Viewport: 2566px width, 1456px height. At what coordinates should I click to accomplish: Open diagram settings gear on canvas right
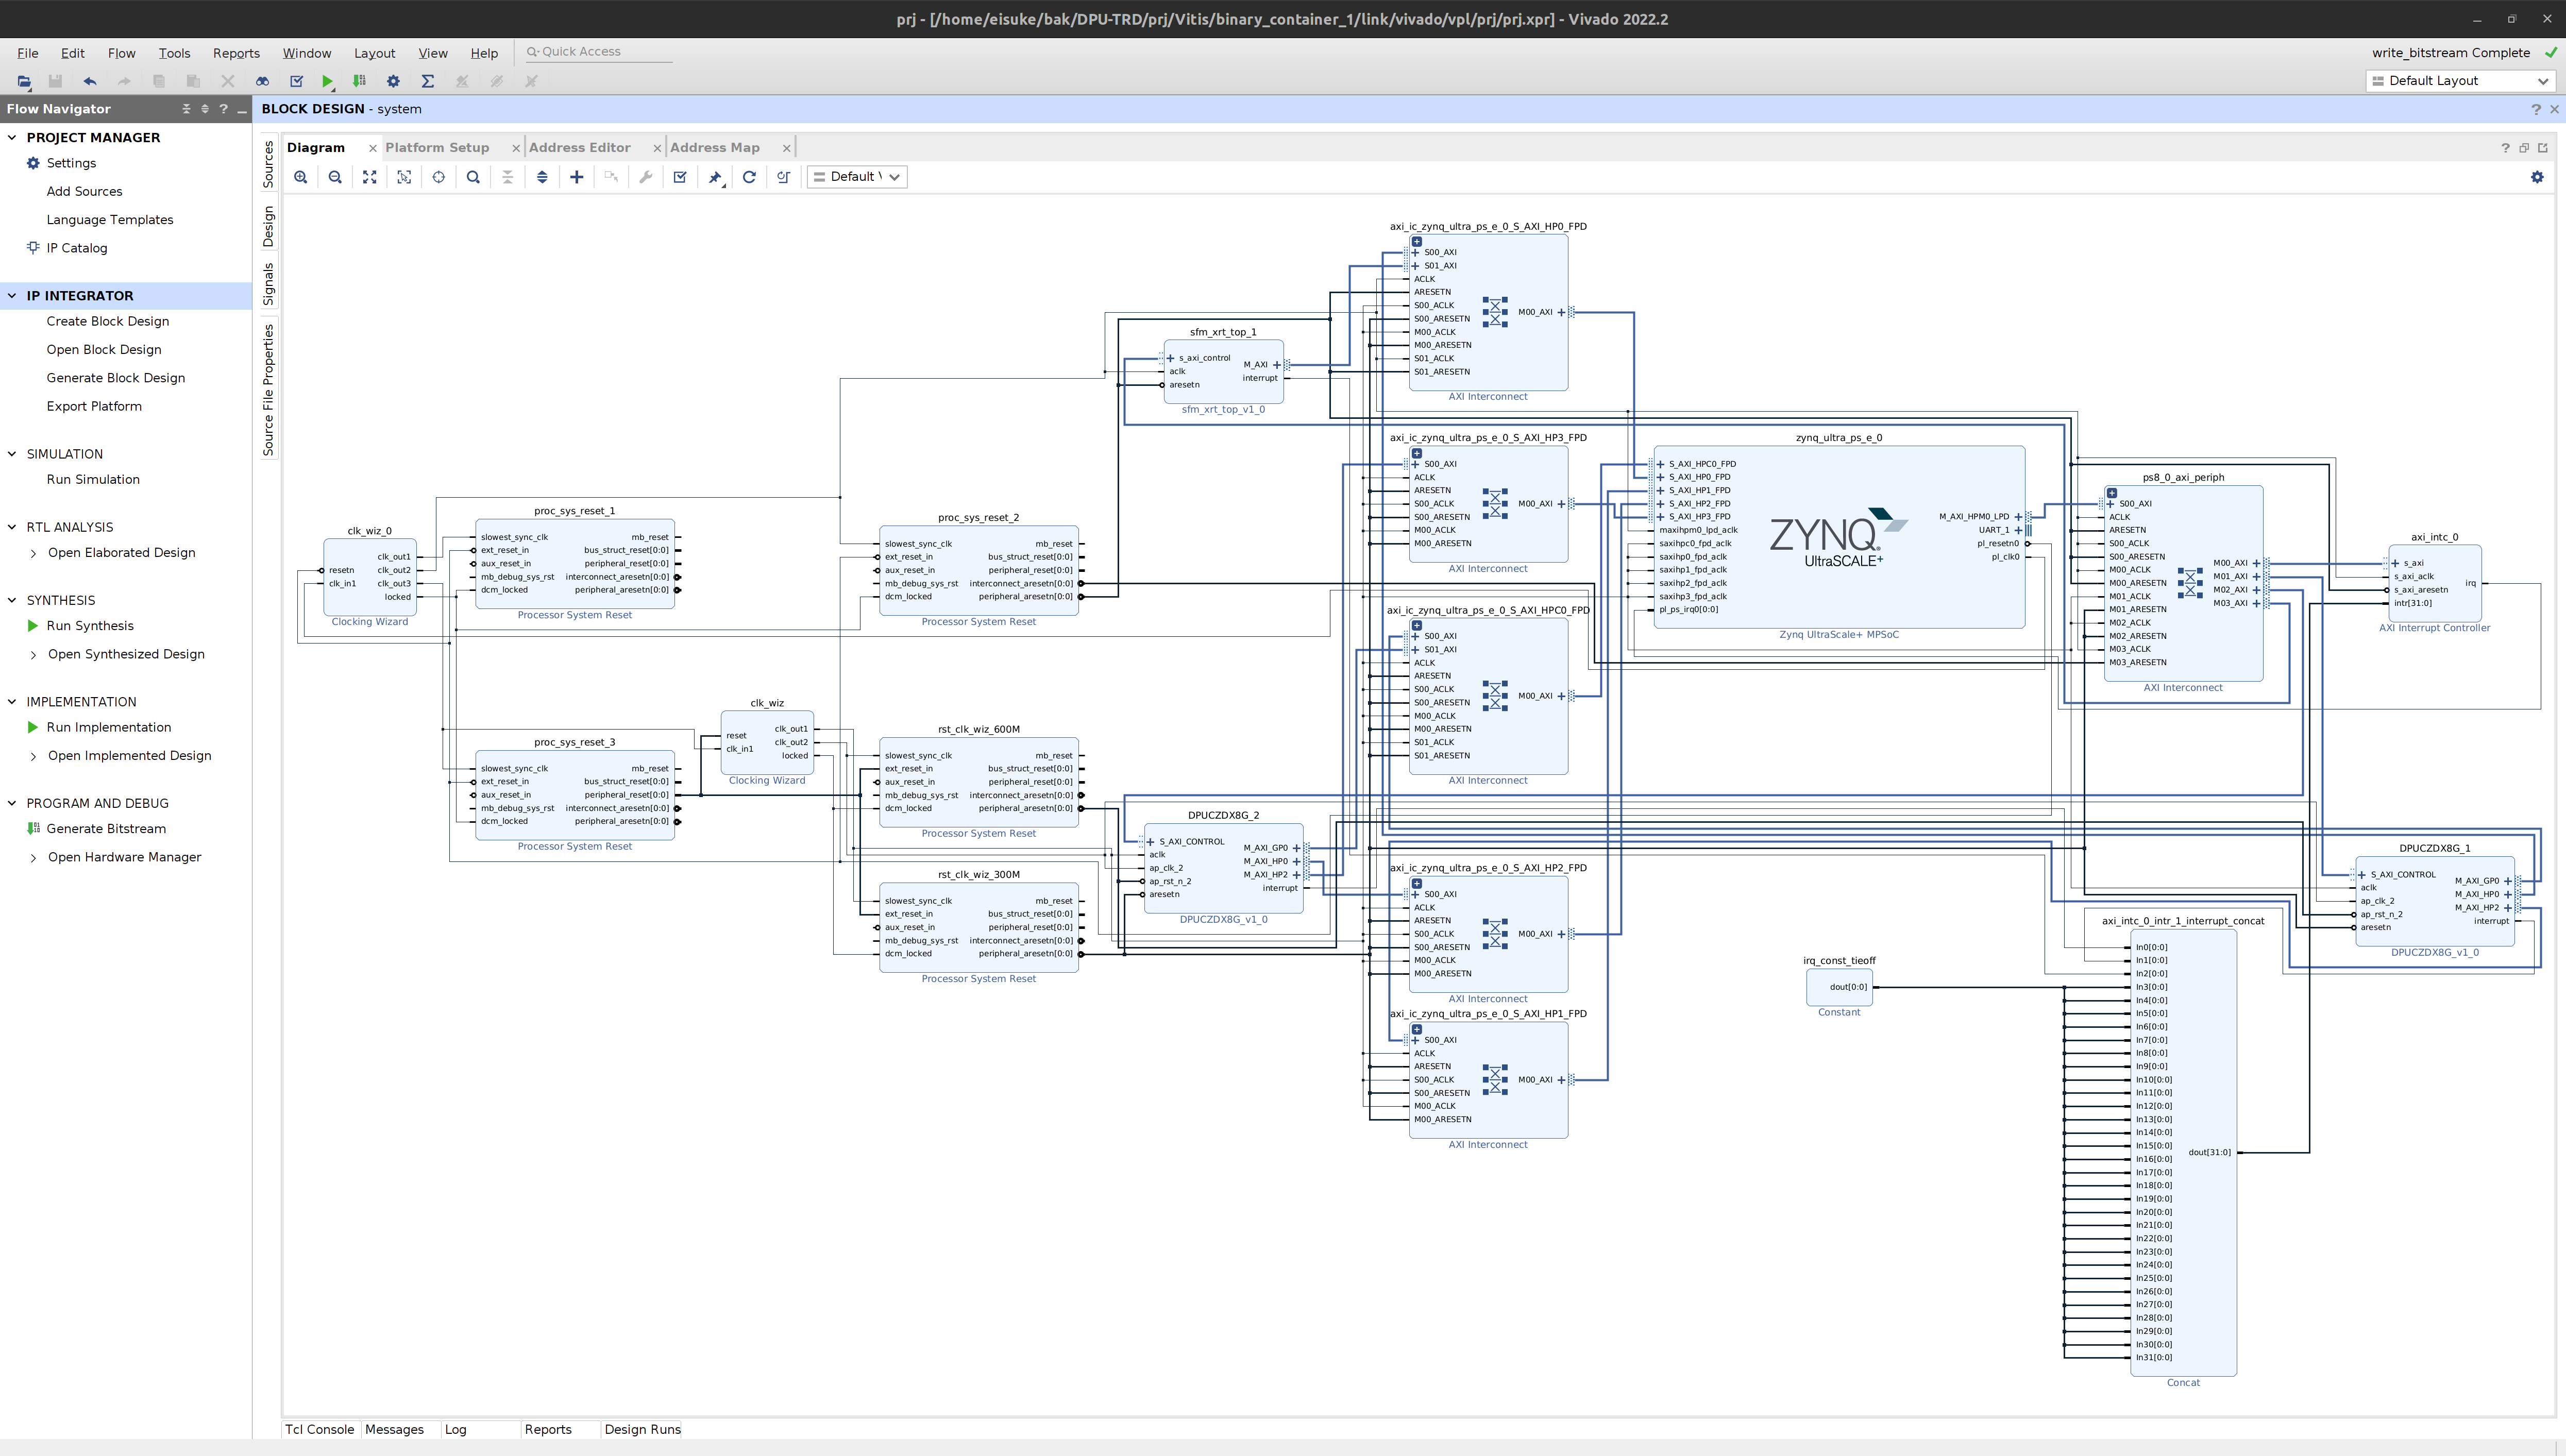[x=2536, y=177]
